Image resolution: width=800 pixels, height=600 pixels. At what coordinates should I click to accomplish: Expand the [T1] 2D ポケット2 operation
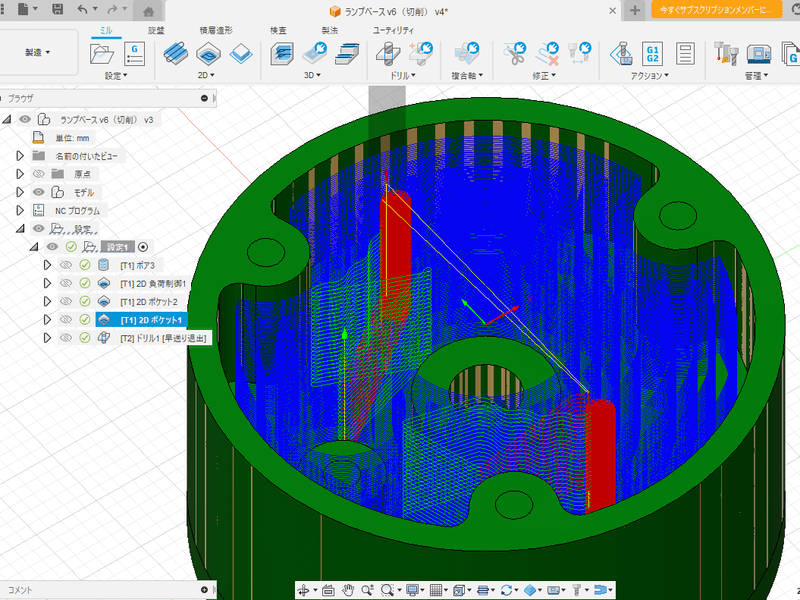tap(47, 301)
